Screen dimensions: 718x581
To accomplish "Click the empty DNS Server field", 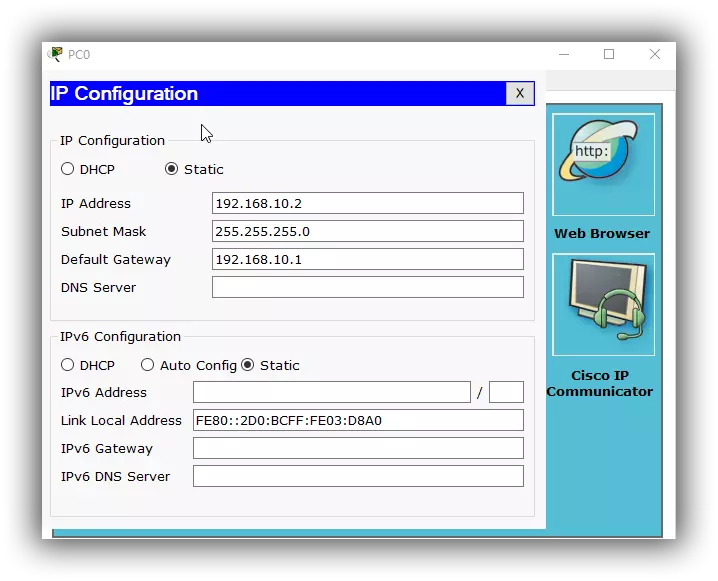I will [367, 287].
